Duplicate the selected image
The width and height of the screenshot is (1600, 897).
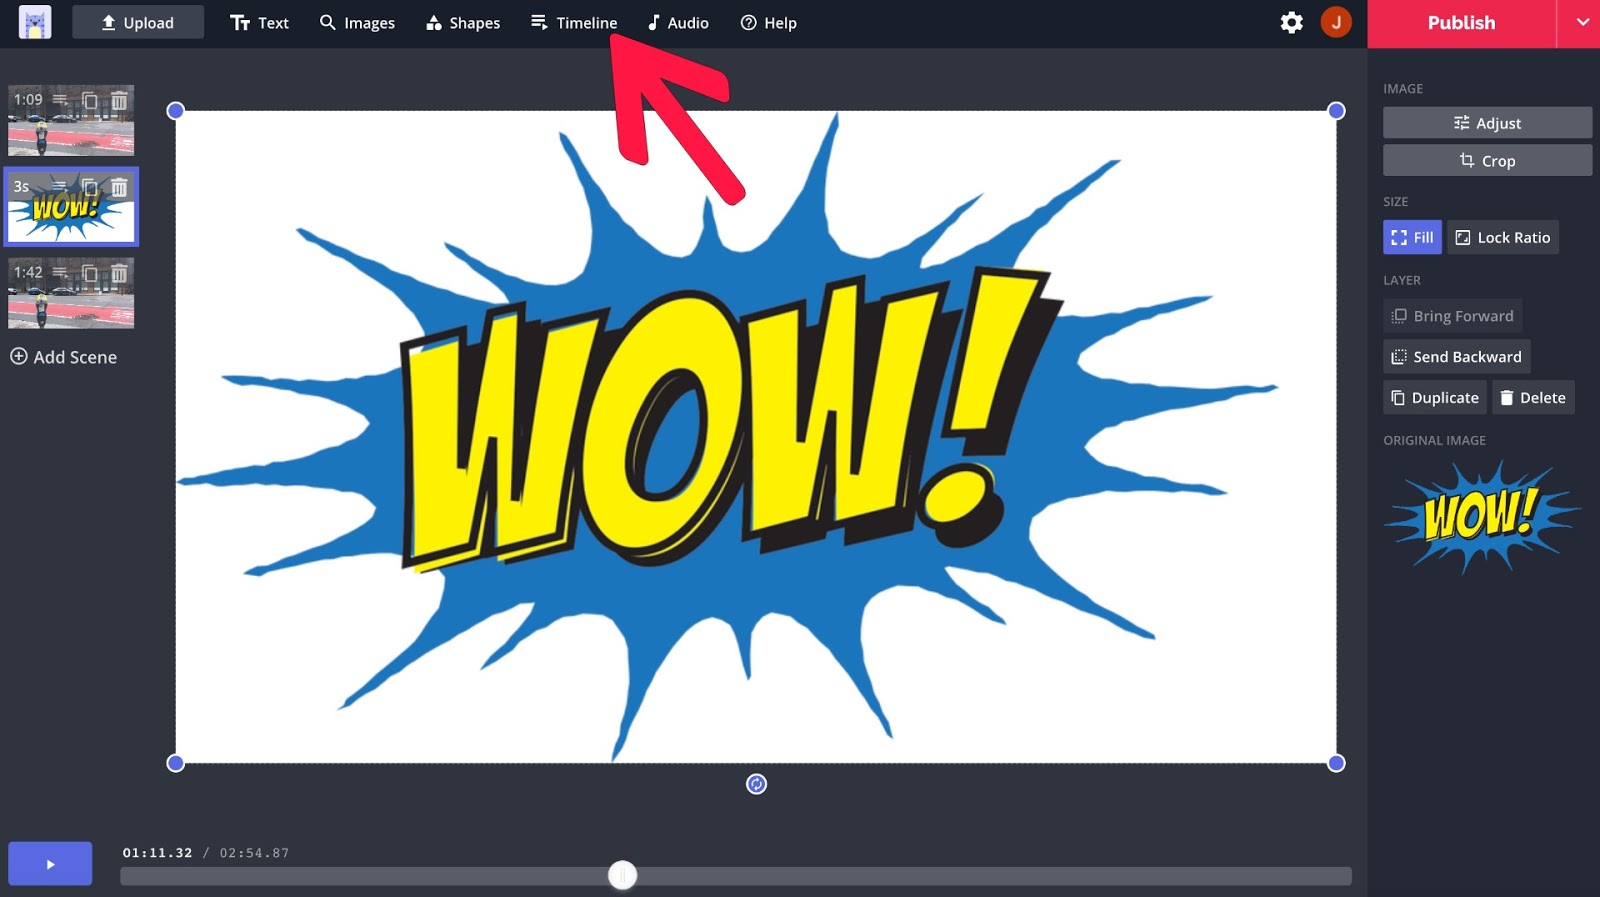[1434, 397]
